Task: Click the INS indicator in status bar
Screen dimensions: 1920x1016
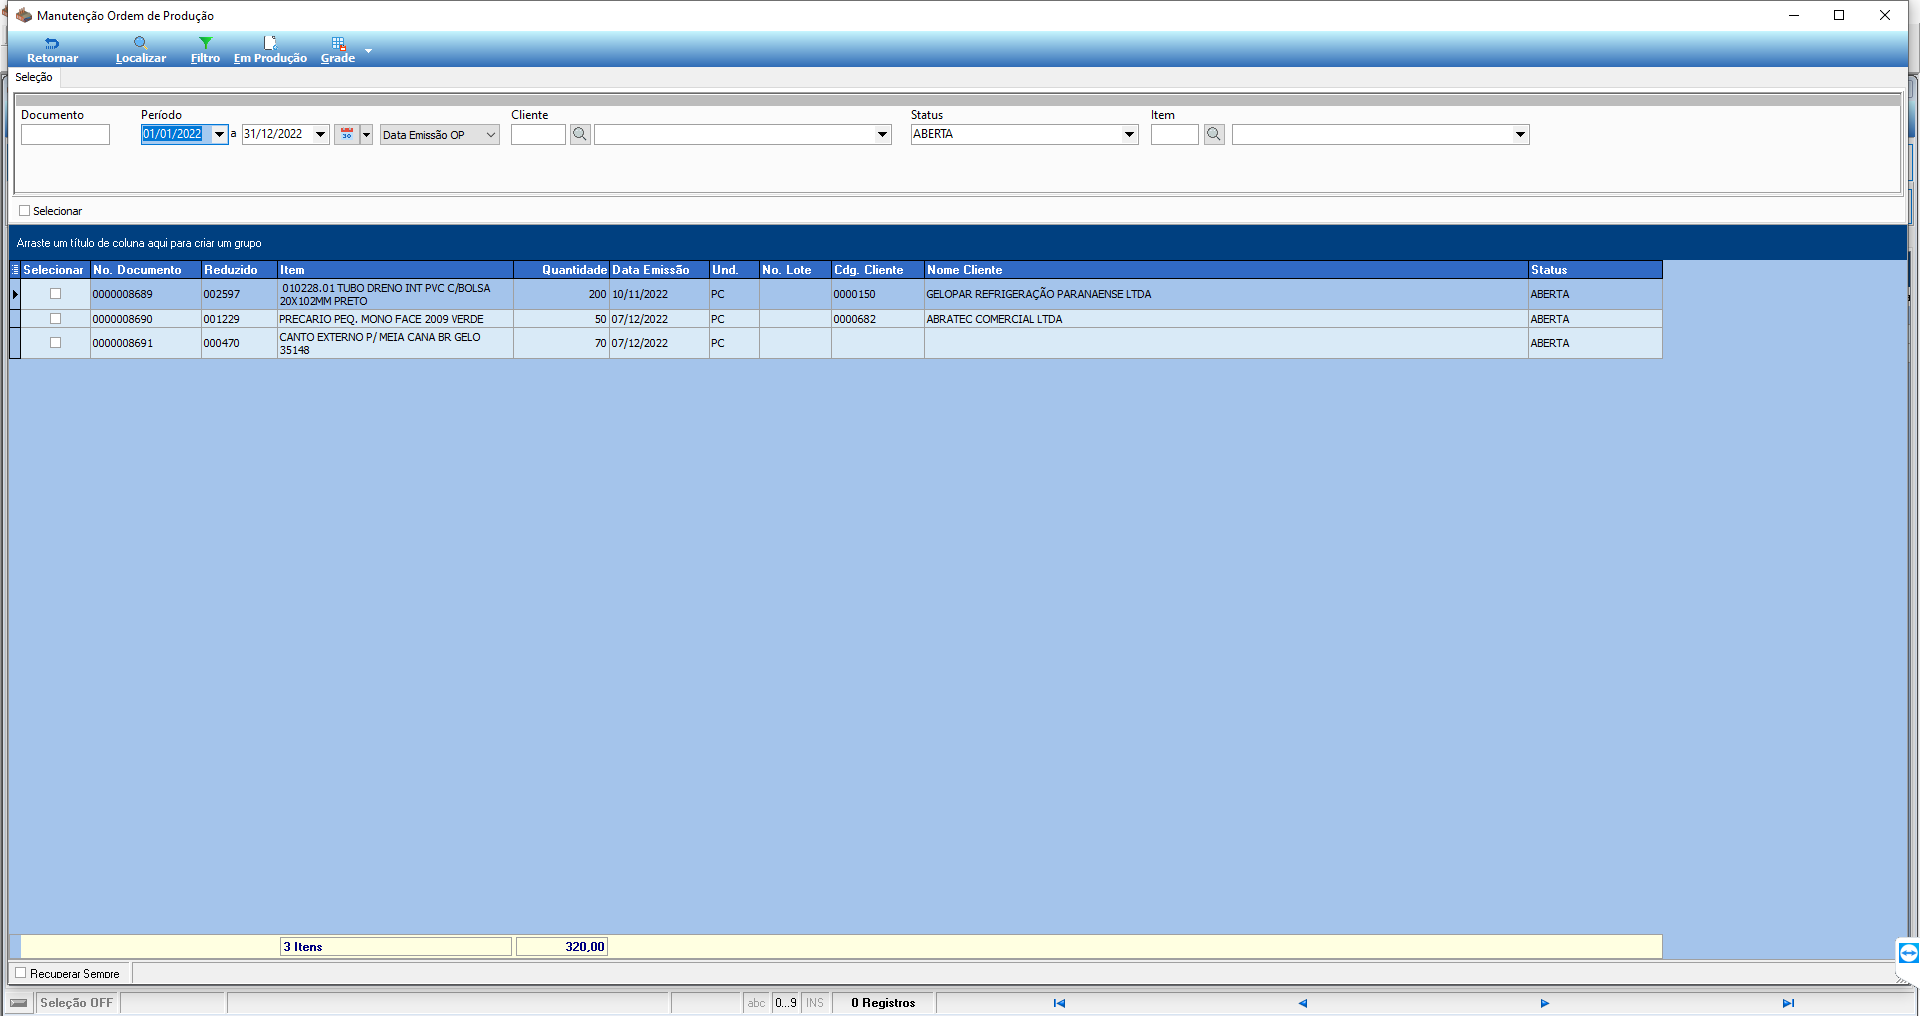Action: (815, 1003)
